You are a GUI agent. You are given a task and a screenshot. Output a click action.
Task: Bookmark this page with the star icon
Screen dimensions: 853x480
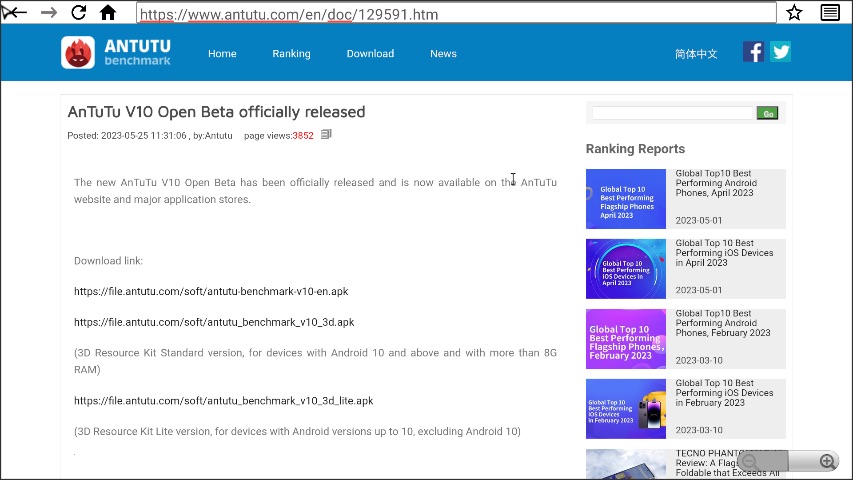[794, 12]
